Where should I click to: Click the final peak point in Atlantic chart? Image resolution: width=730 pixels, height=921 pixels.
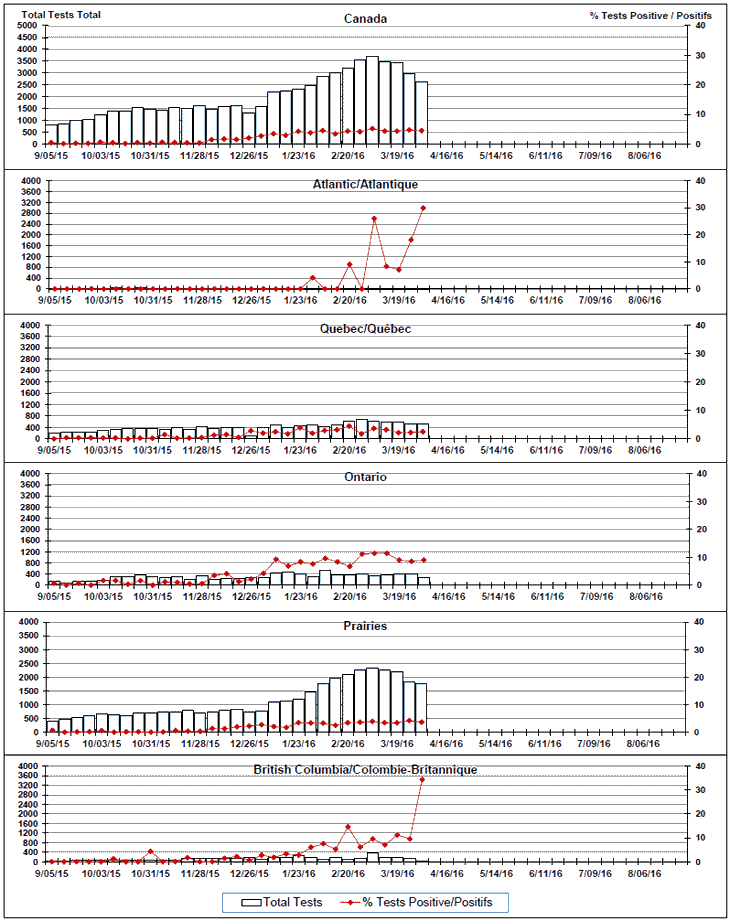(423, 207)
